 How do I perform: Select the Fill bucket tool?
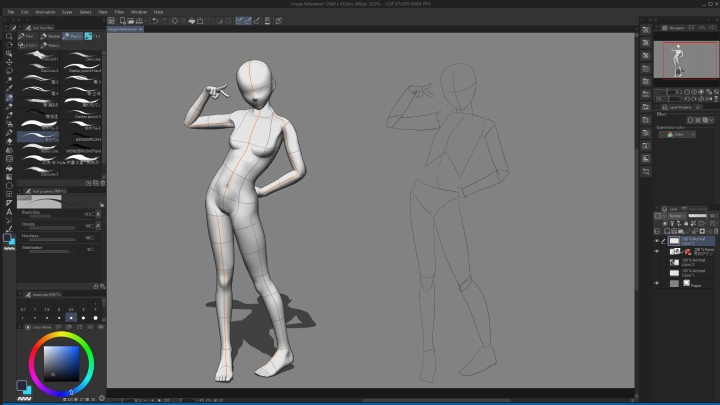9,168
